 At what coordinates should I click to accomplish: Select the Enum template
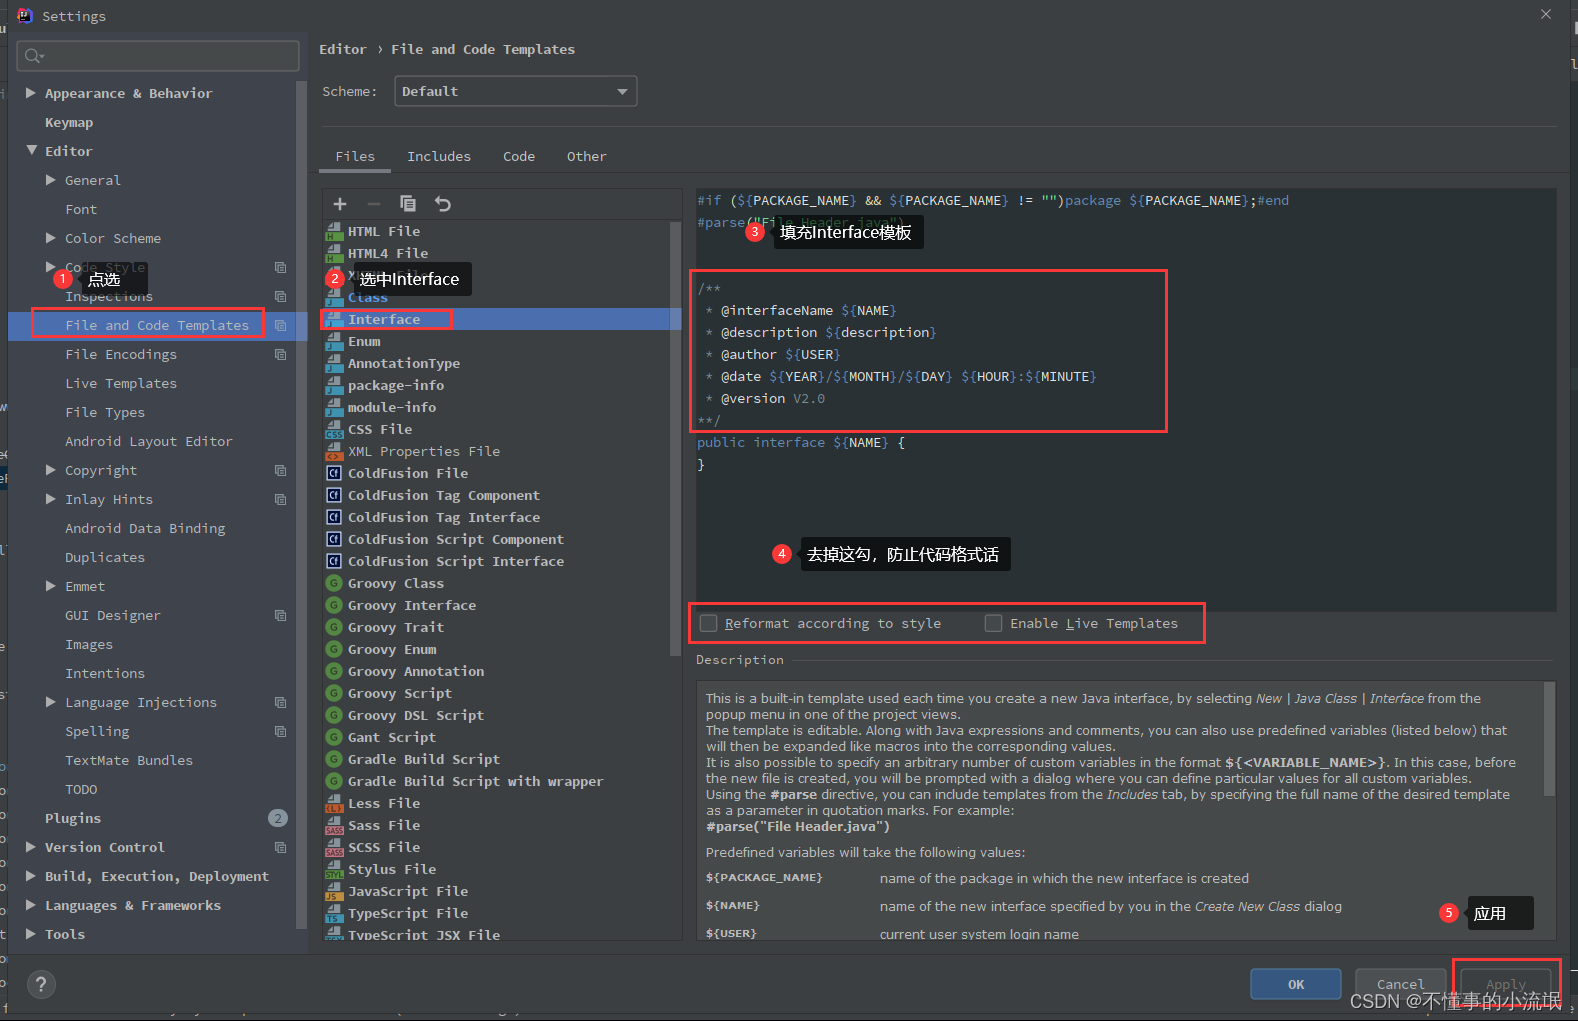(364, 342)
